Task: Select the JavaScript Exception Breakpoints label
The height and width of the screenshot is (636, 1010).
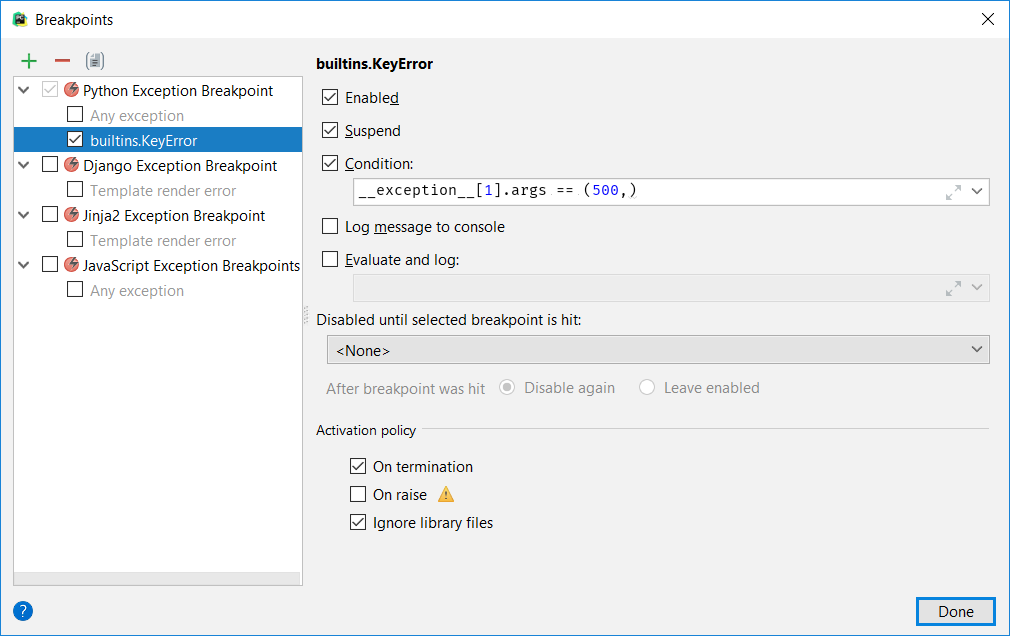Action: click(x=191, y=265)
